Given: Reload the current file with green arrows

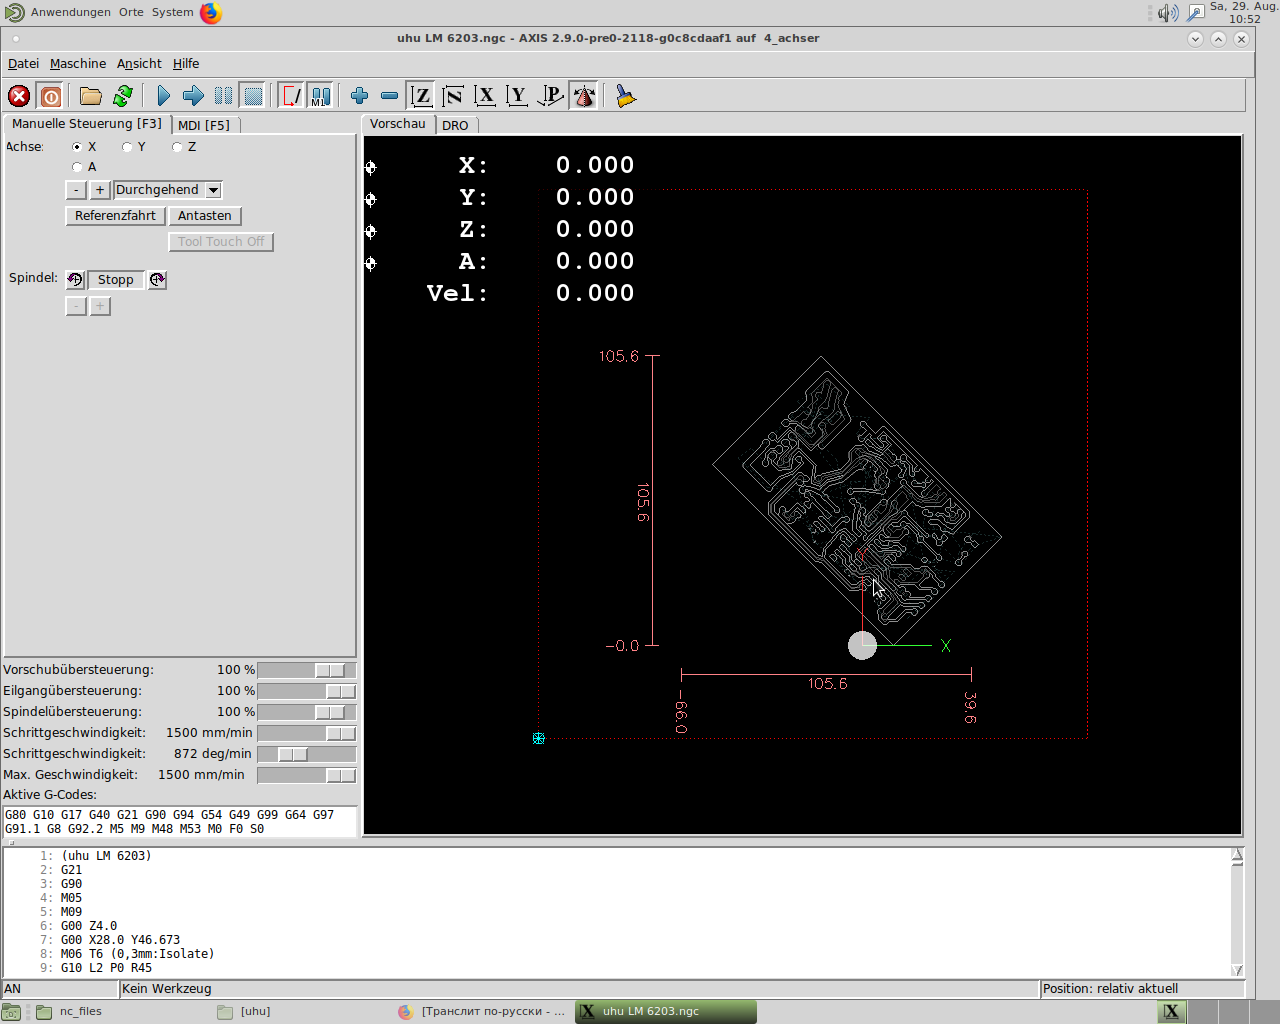Looking at the screenshot, I should (123, 96).
